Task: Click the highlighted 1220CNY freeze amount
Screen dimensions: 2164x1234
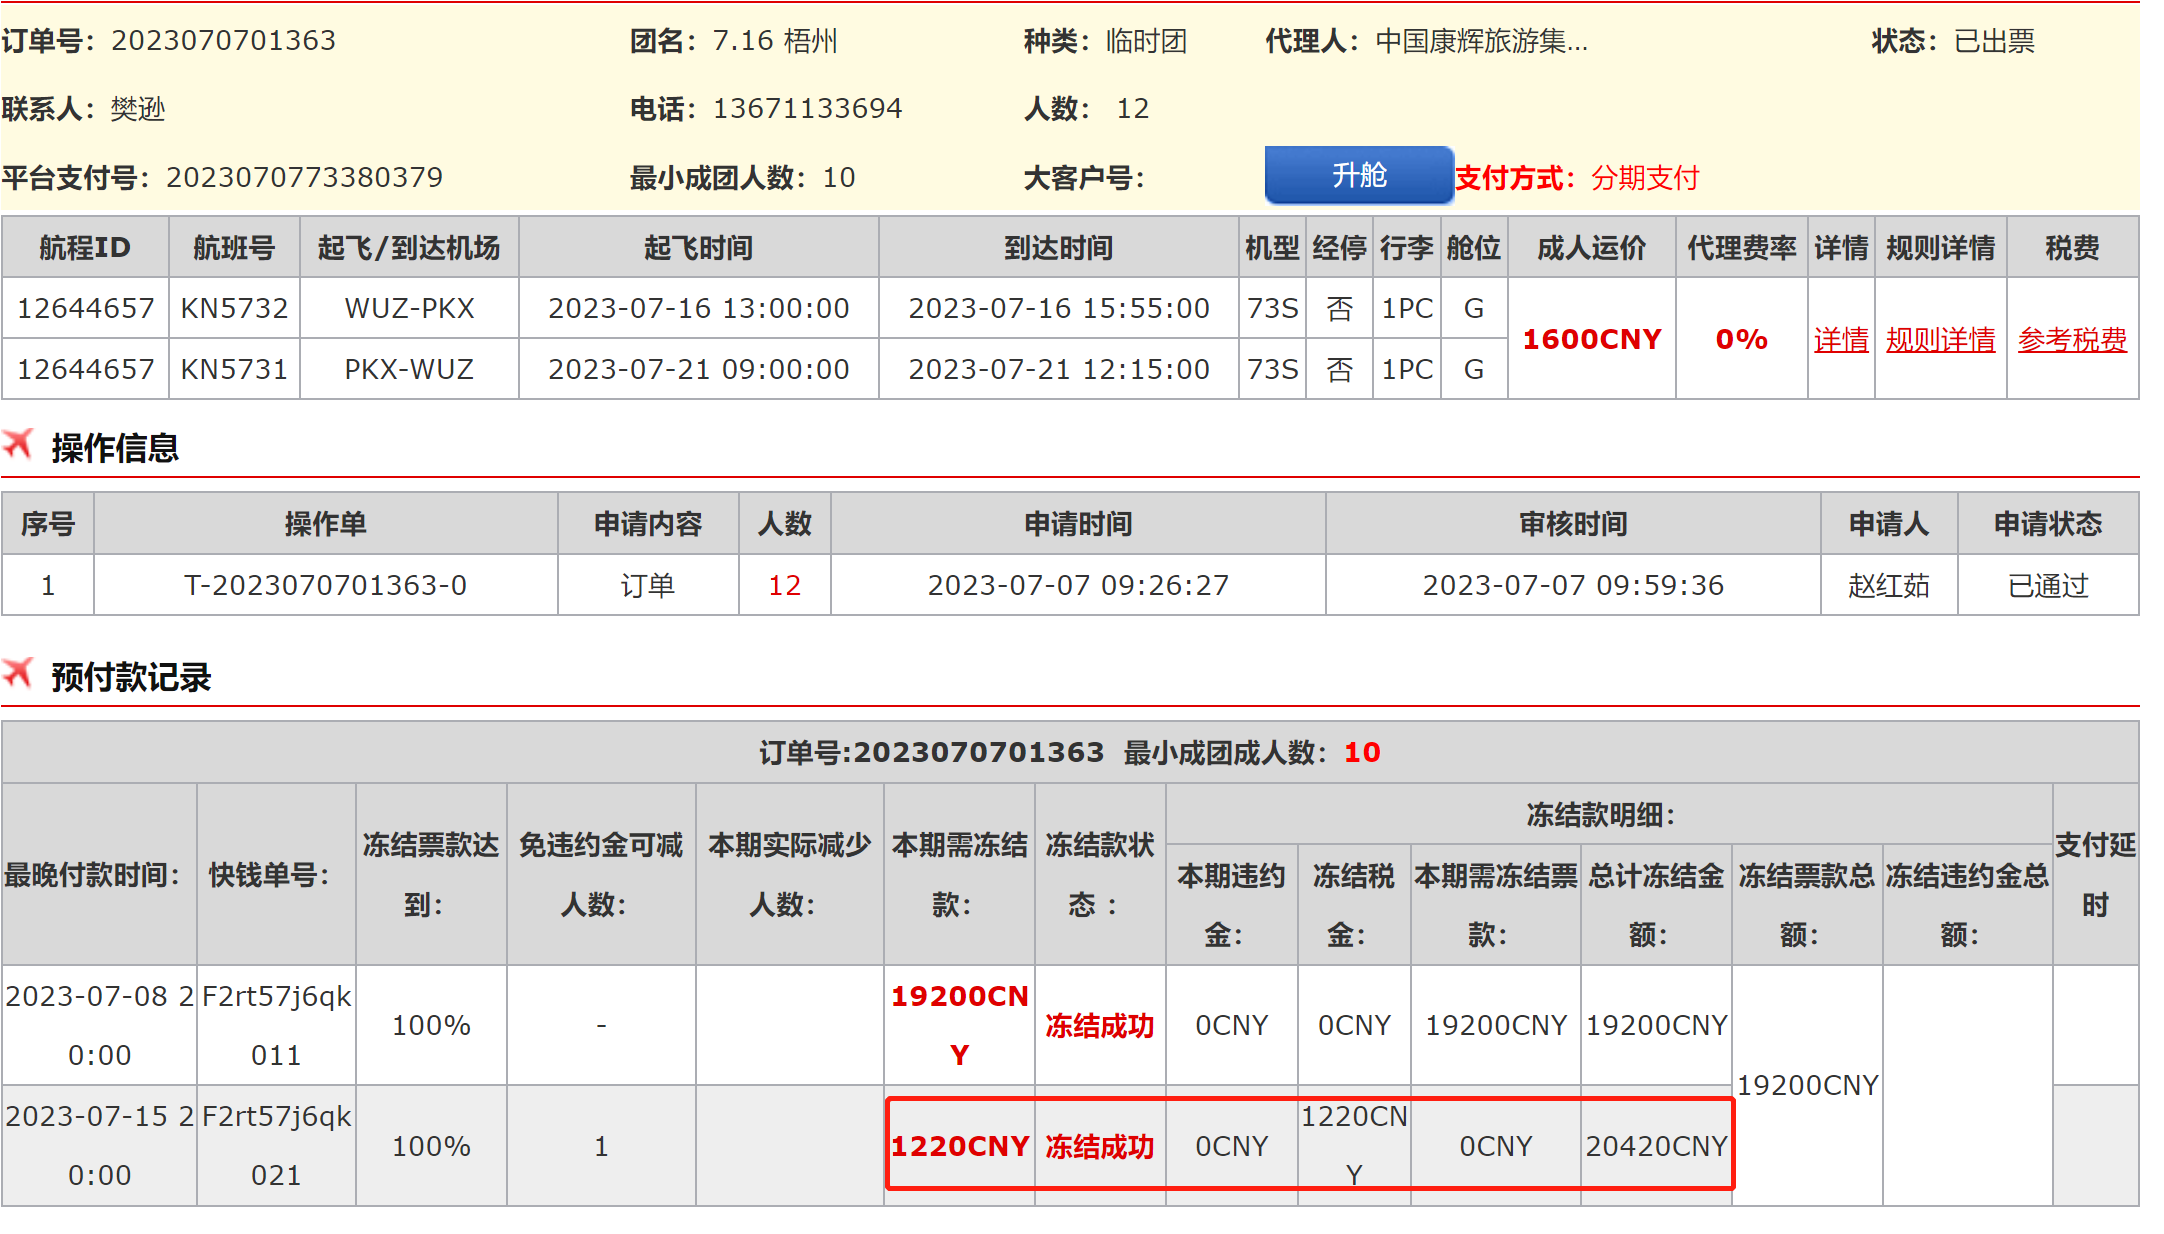Action: 959,1146
